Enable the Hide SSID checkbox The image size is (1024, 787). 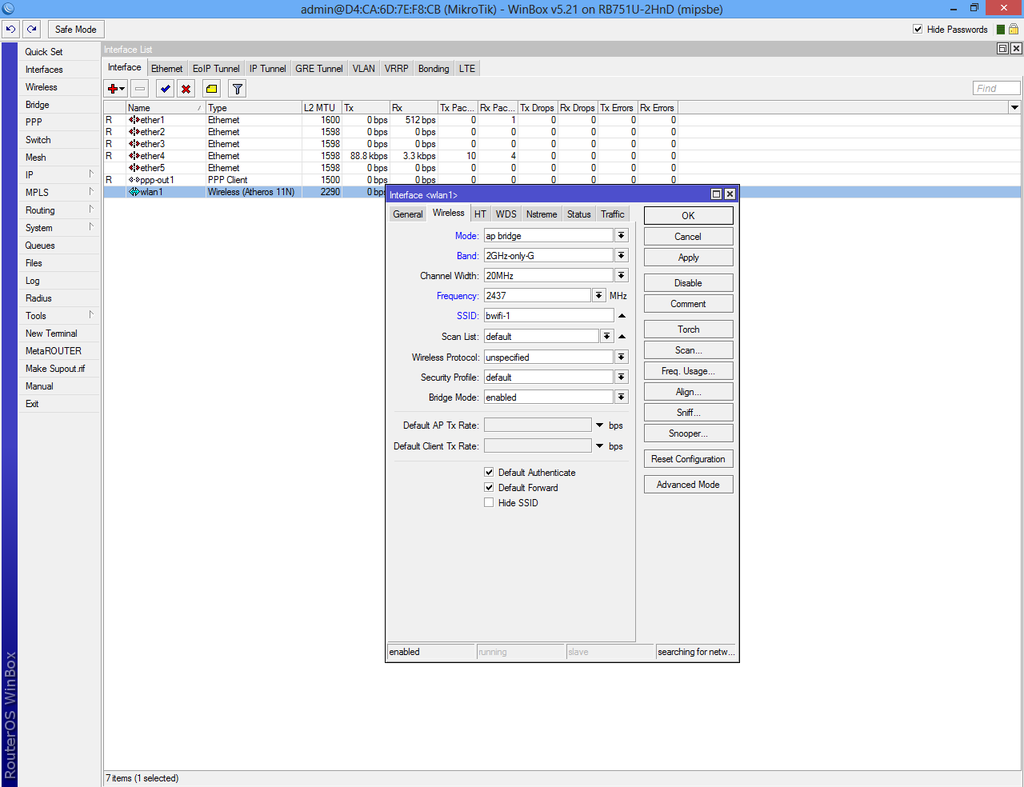click(x=489, y=502)
